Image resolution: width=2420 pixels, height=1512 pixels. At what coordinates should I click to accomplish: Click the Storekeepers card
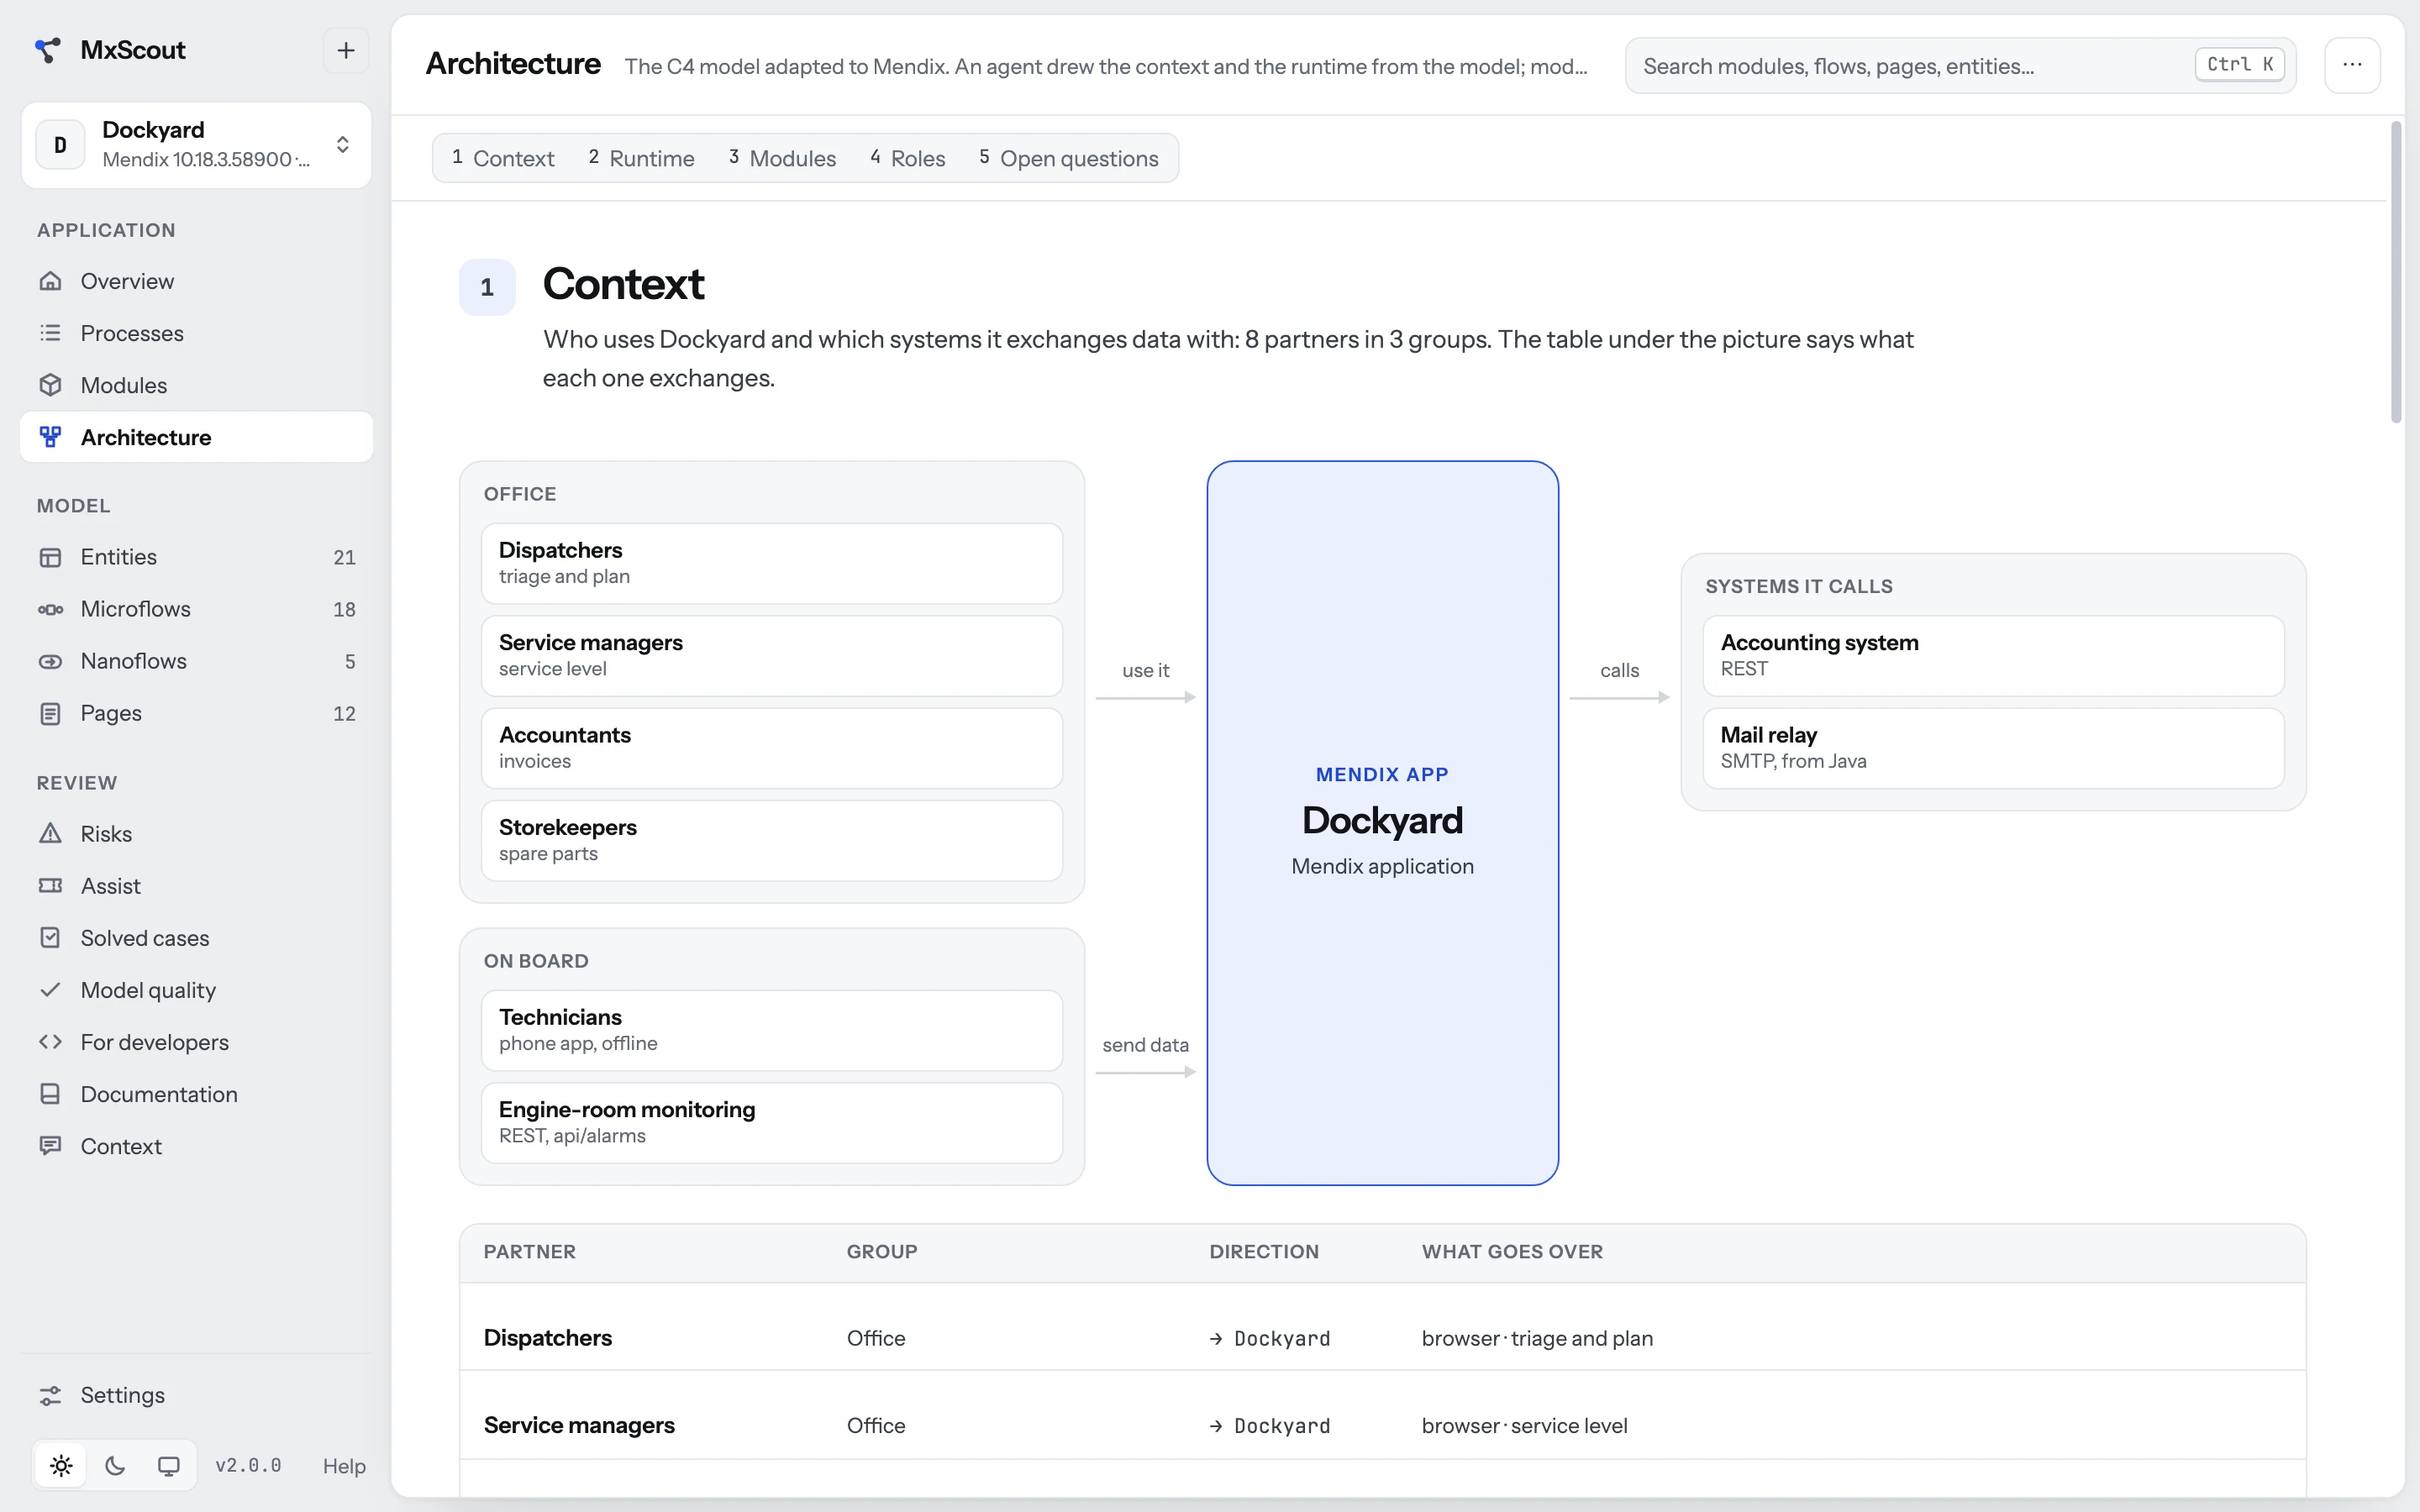pyautogui.click(x=772, y=840)
